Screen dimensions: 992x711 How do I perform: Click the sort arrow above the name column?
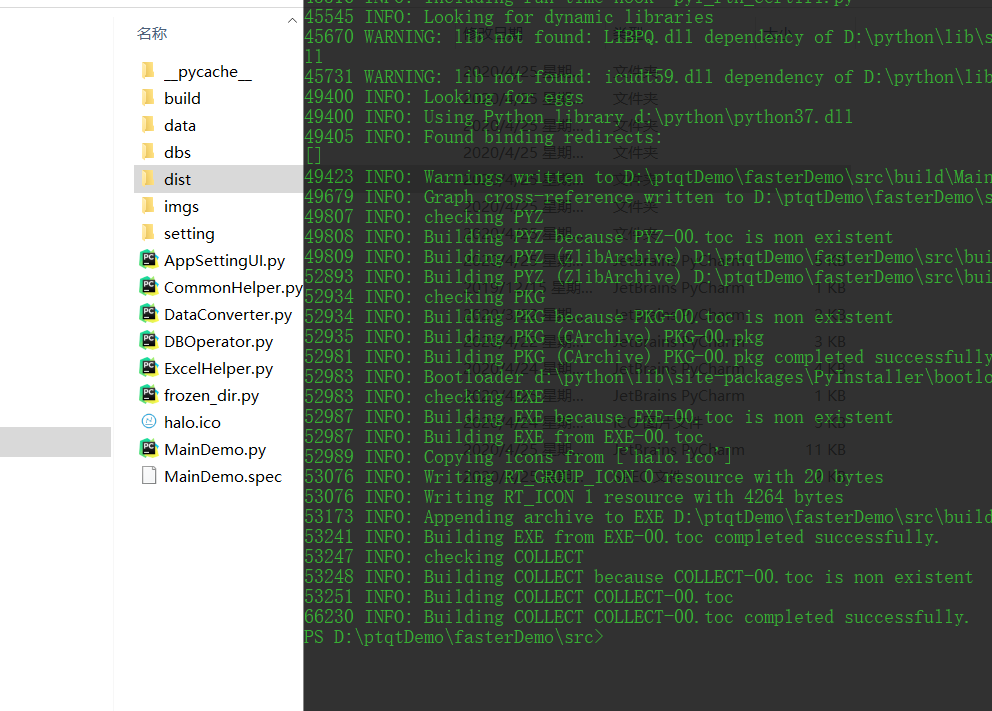pyautogui.click(x=292, y=20)
